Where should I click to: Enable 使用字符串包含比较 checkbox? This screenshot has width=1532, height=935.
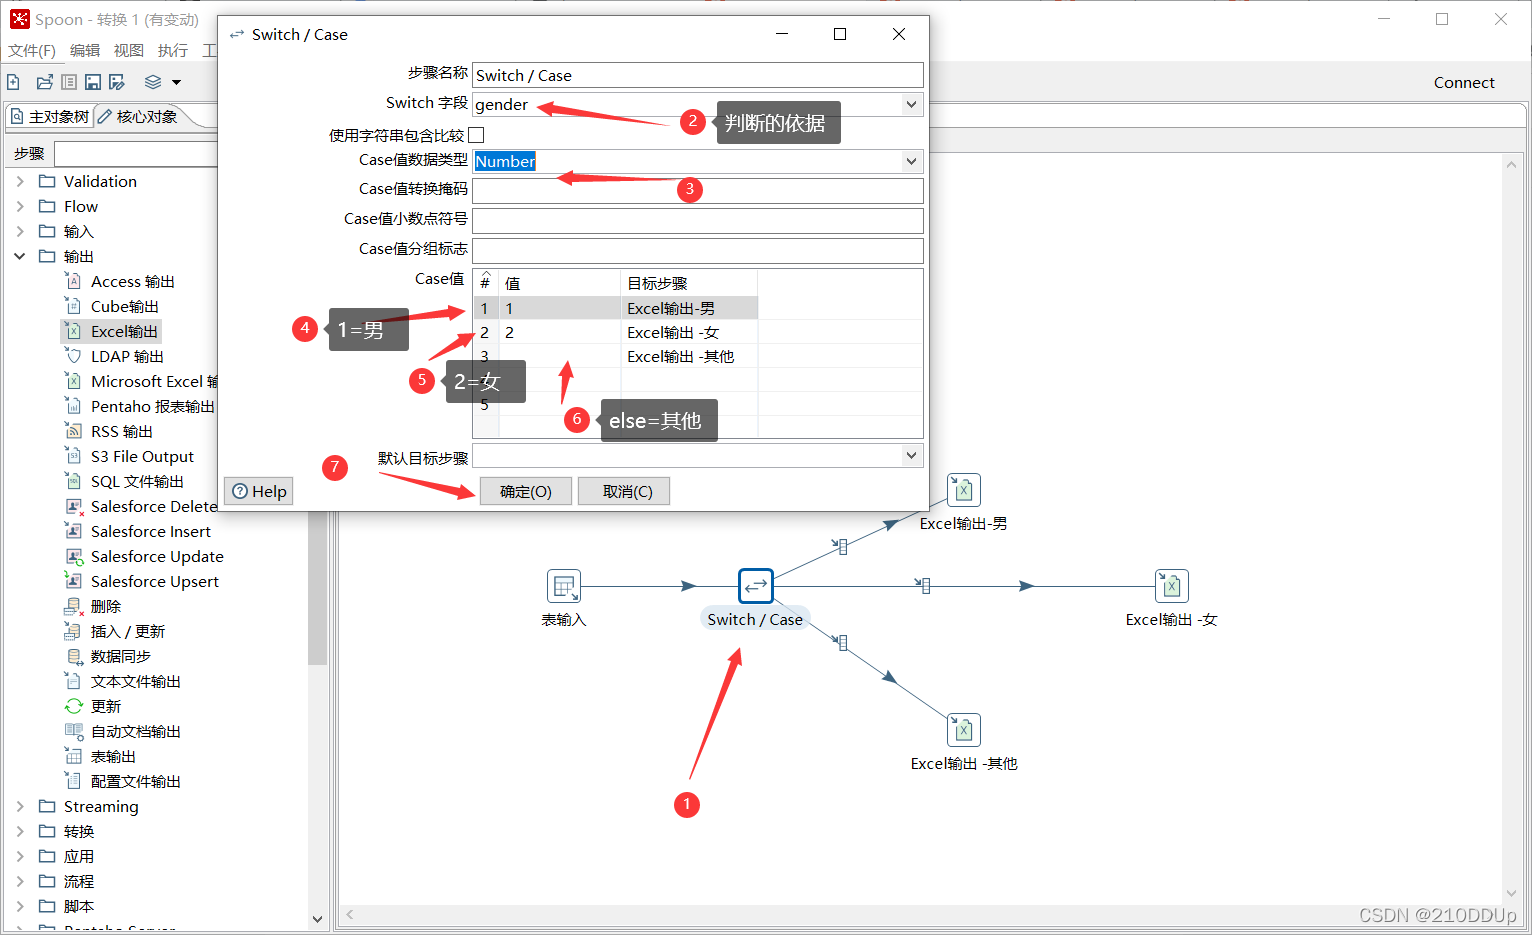click(x=477, y=134)
